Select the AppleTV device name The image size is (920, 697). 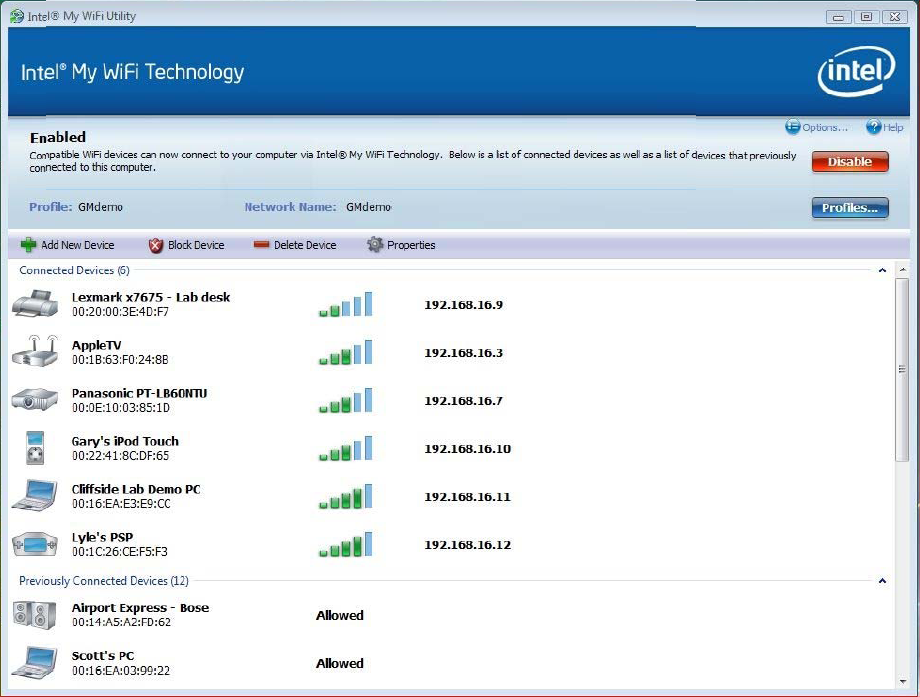(96, 345)
